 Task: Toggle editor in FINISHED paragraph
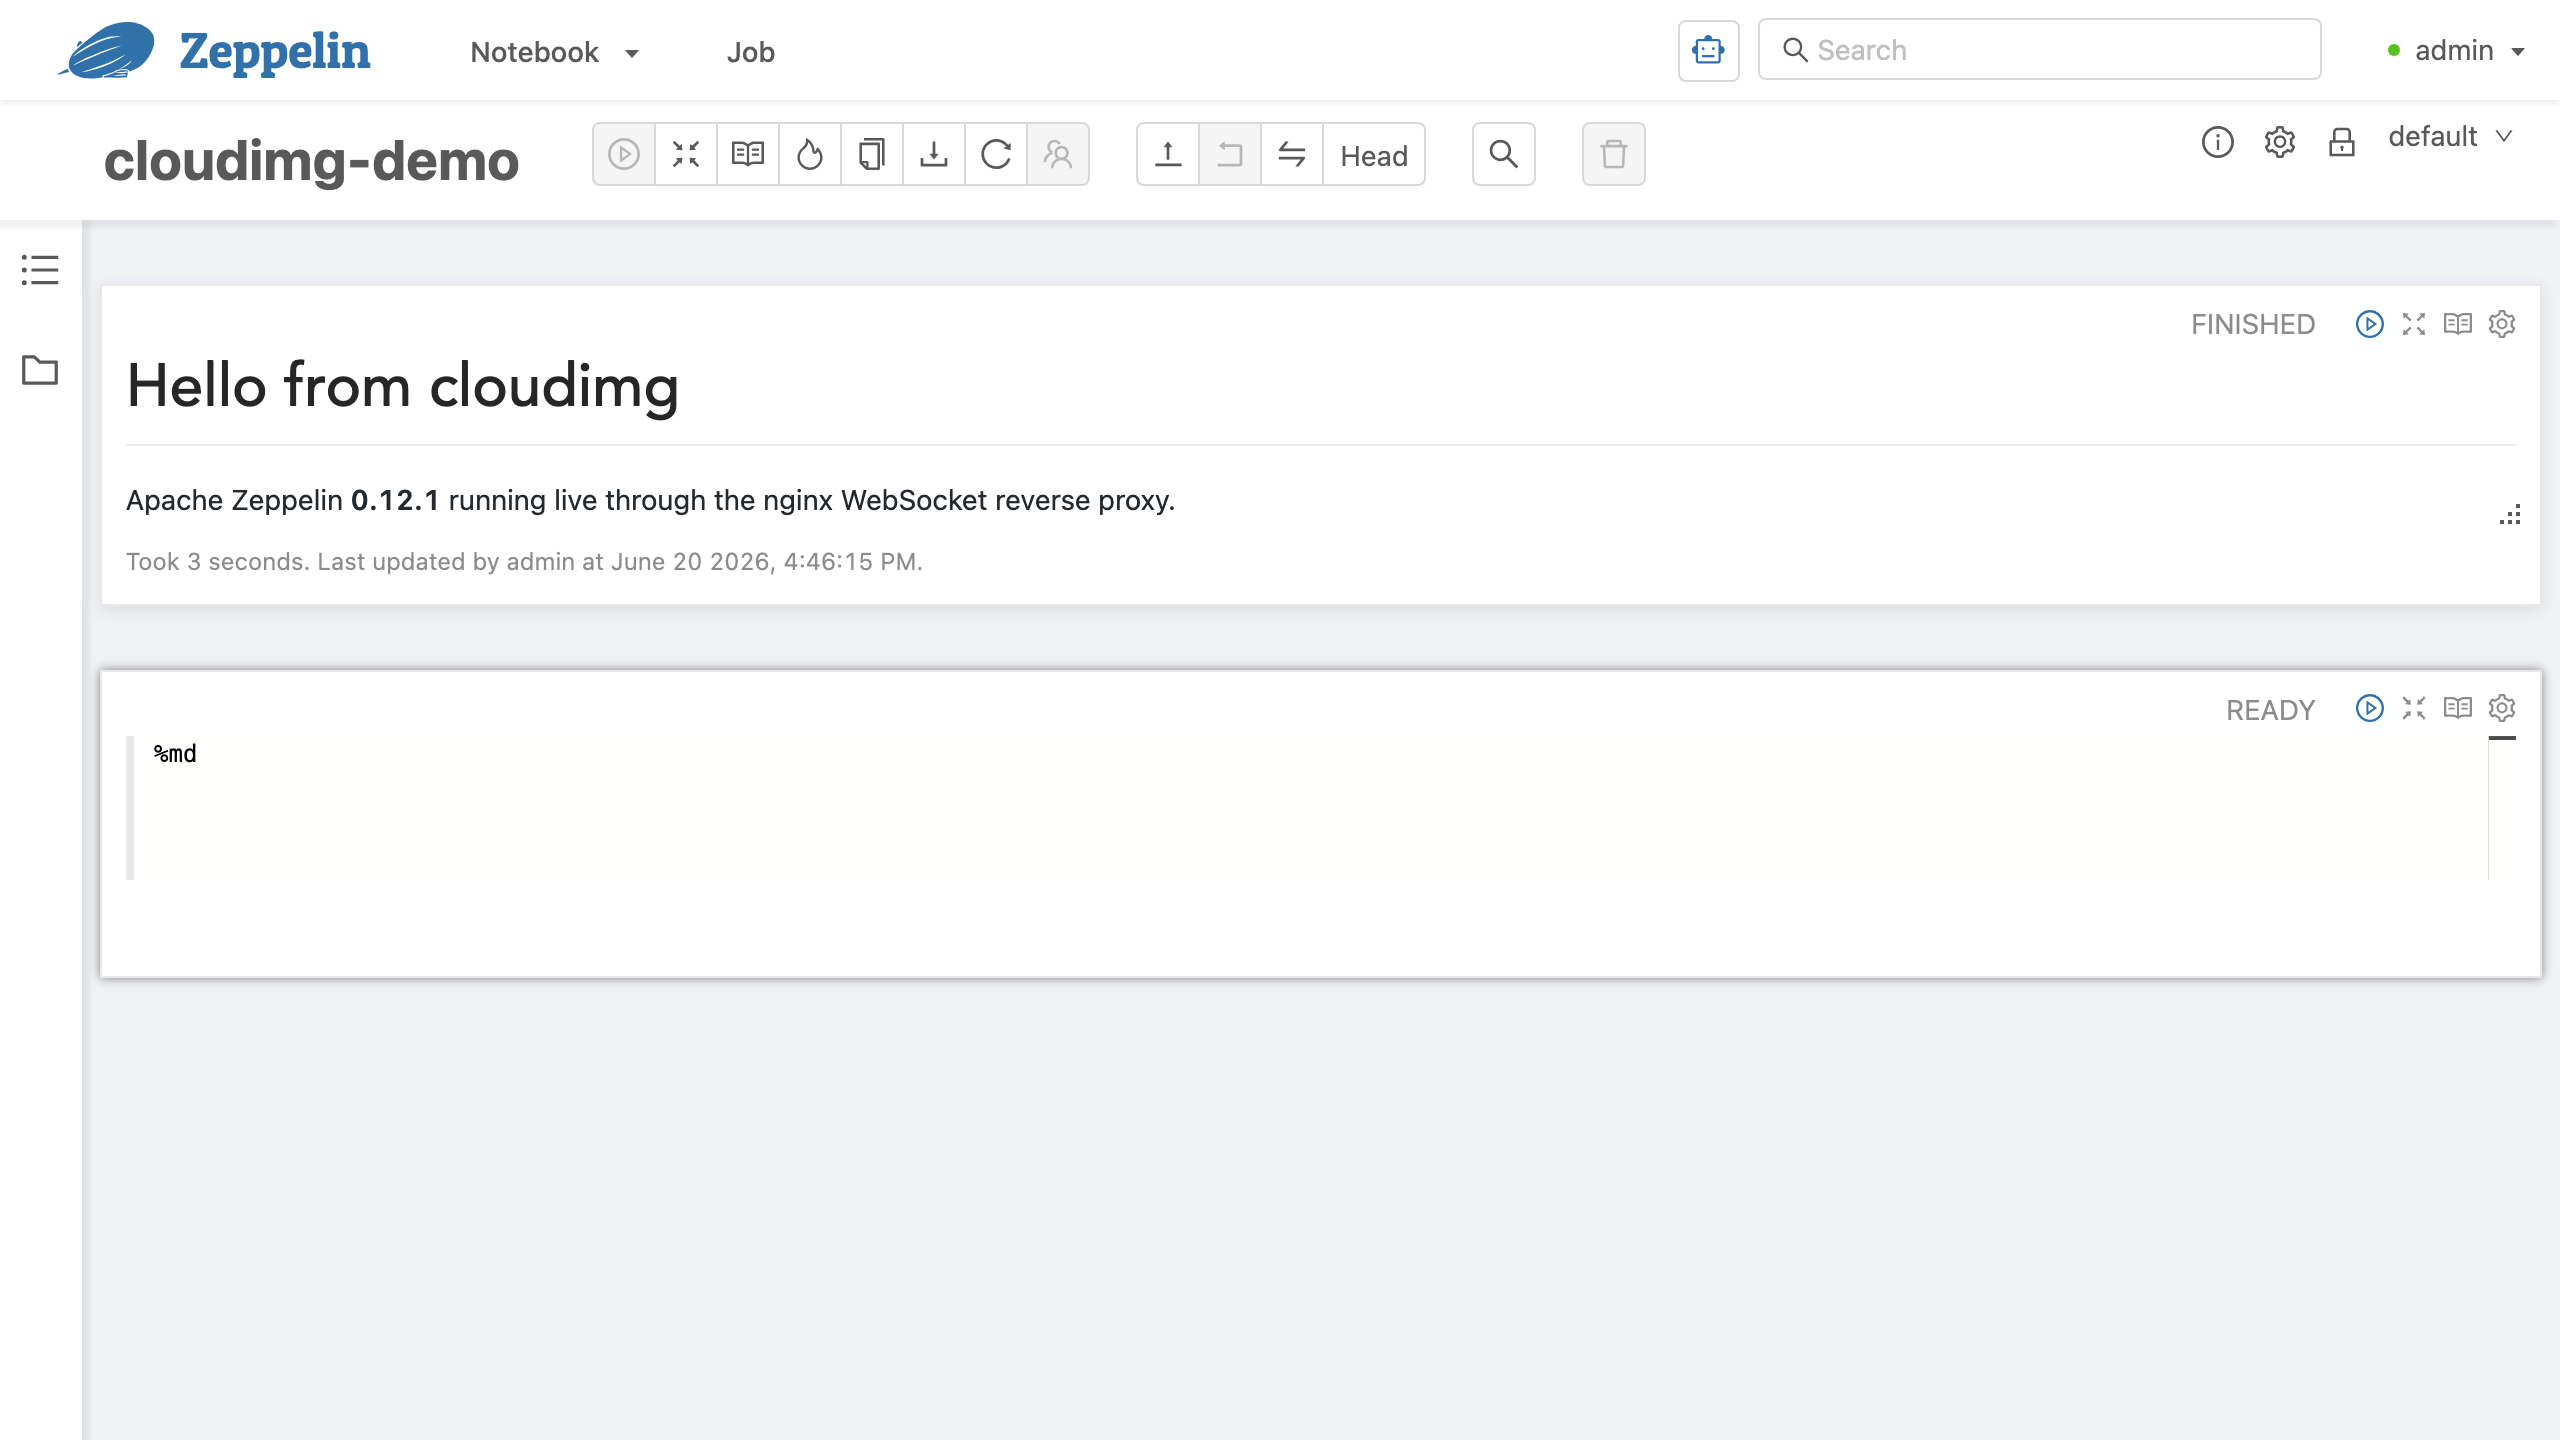pos(2413,324)
